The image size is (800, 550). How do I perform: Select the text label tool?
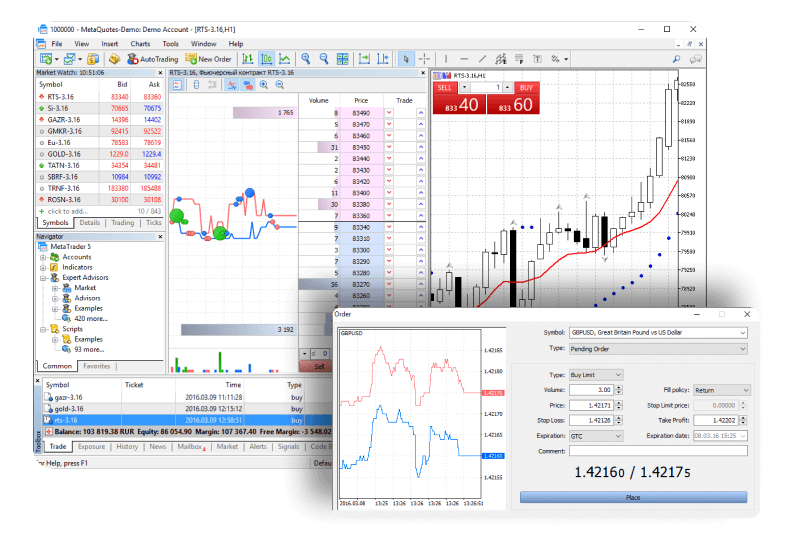[x=537, y=59]
